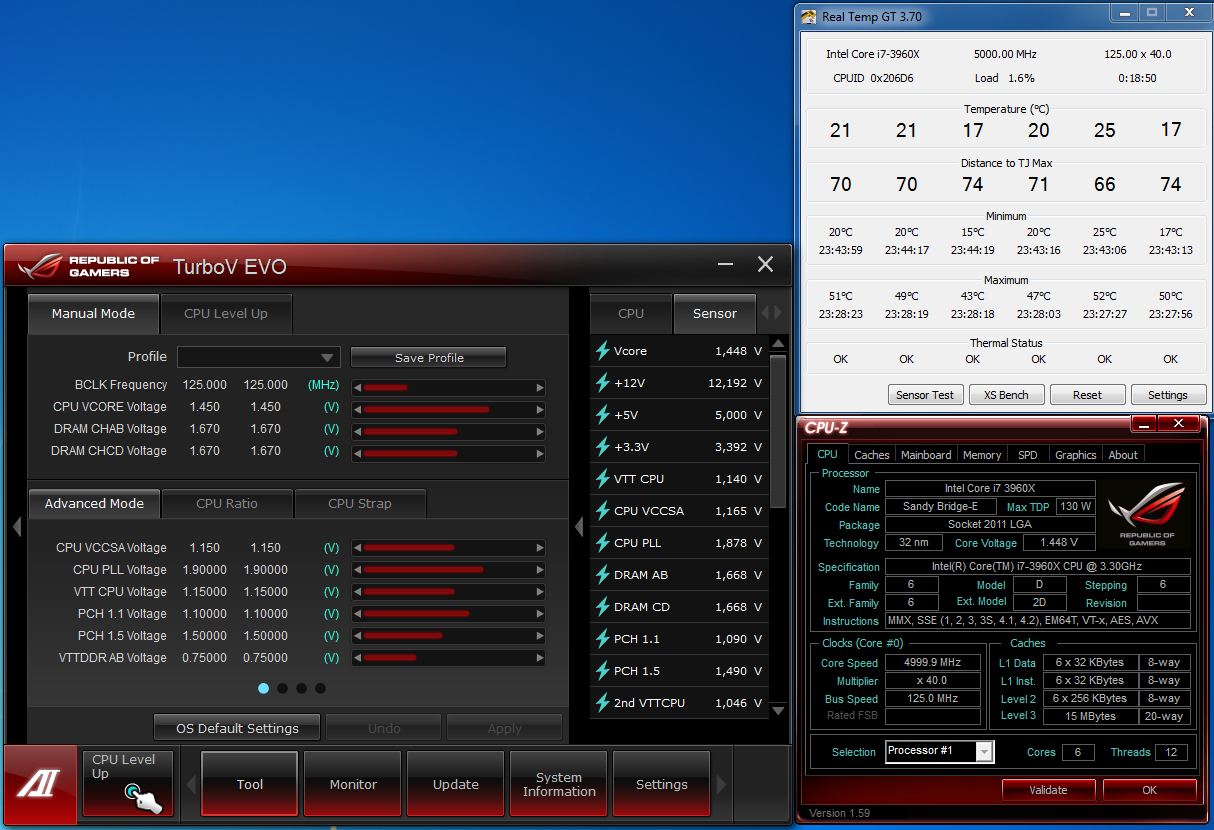This screenshot has width=1214, height=830.
Task: Open the SPD tab in CPU-Z
Action: pos(1028,455)
